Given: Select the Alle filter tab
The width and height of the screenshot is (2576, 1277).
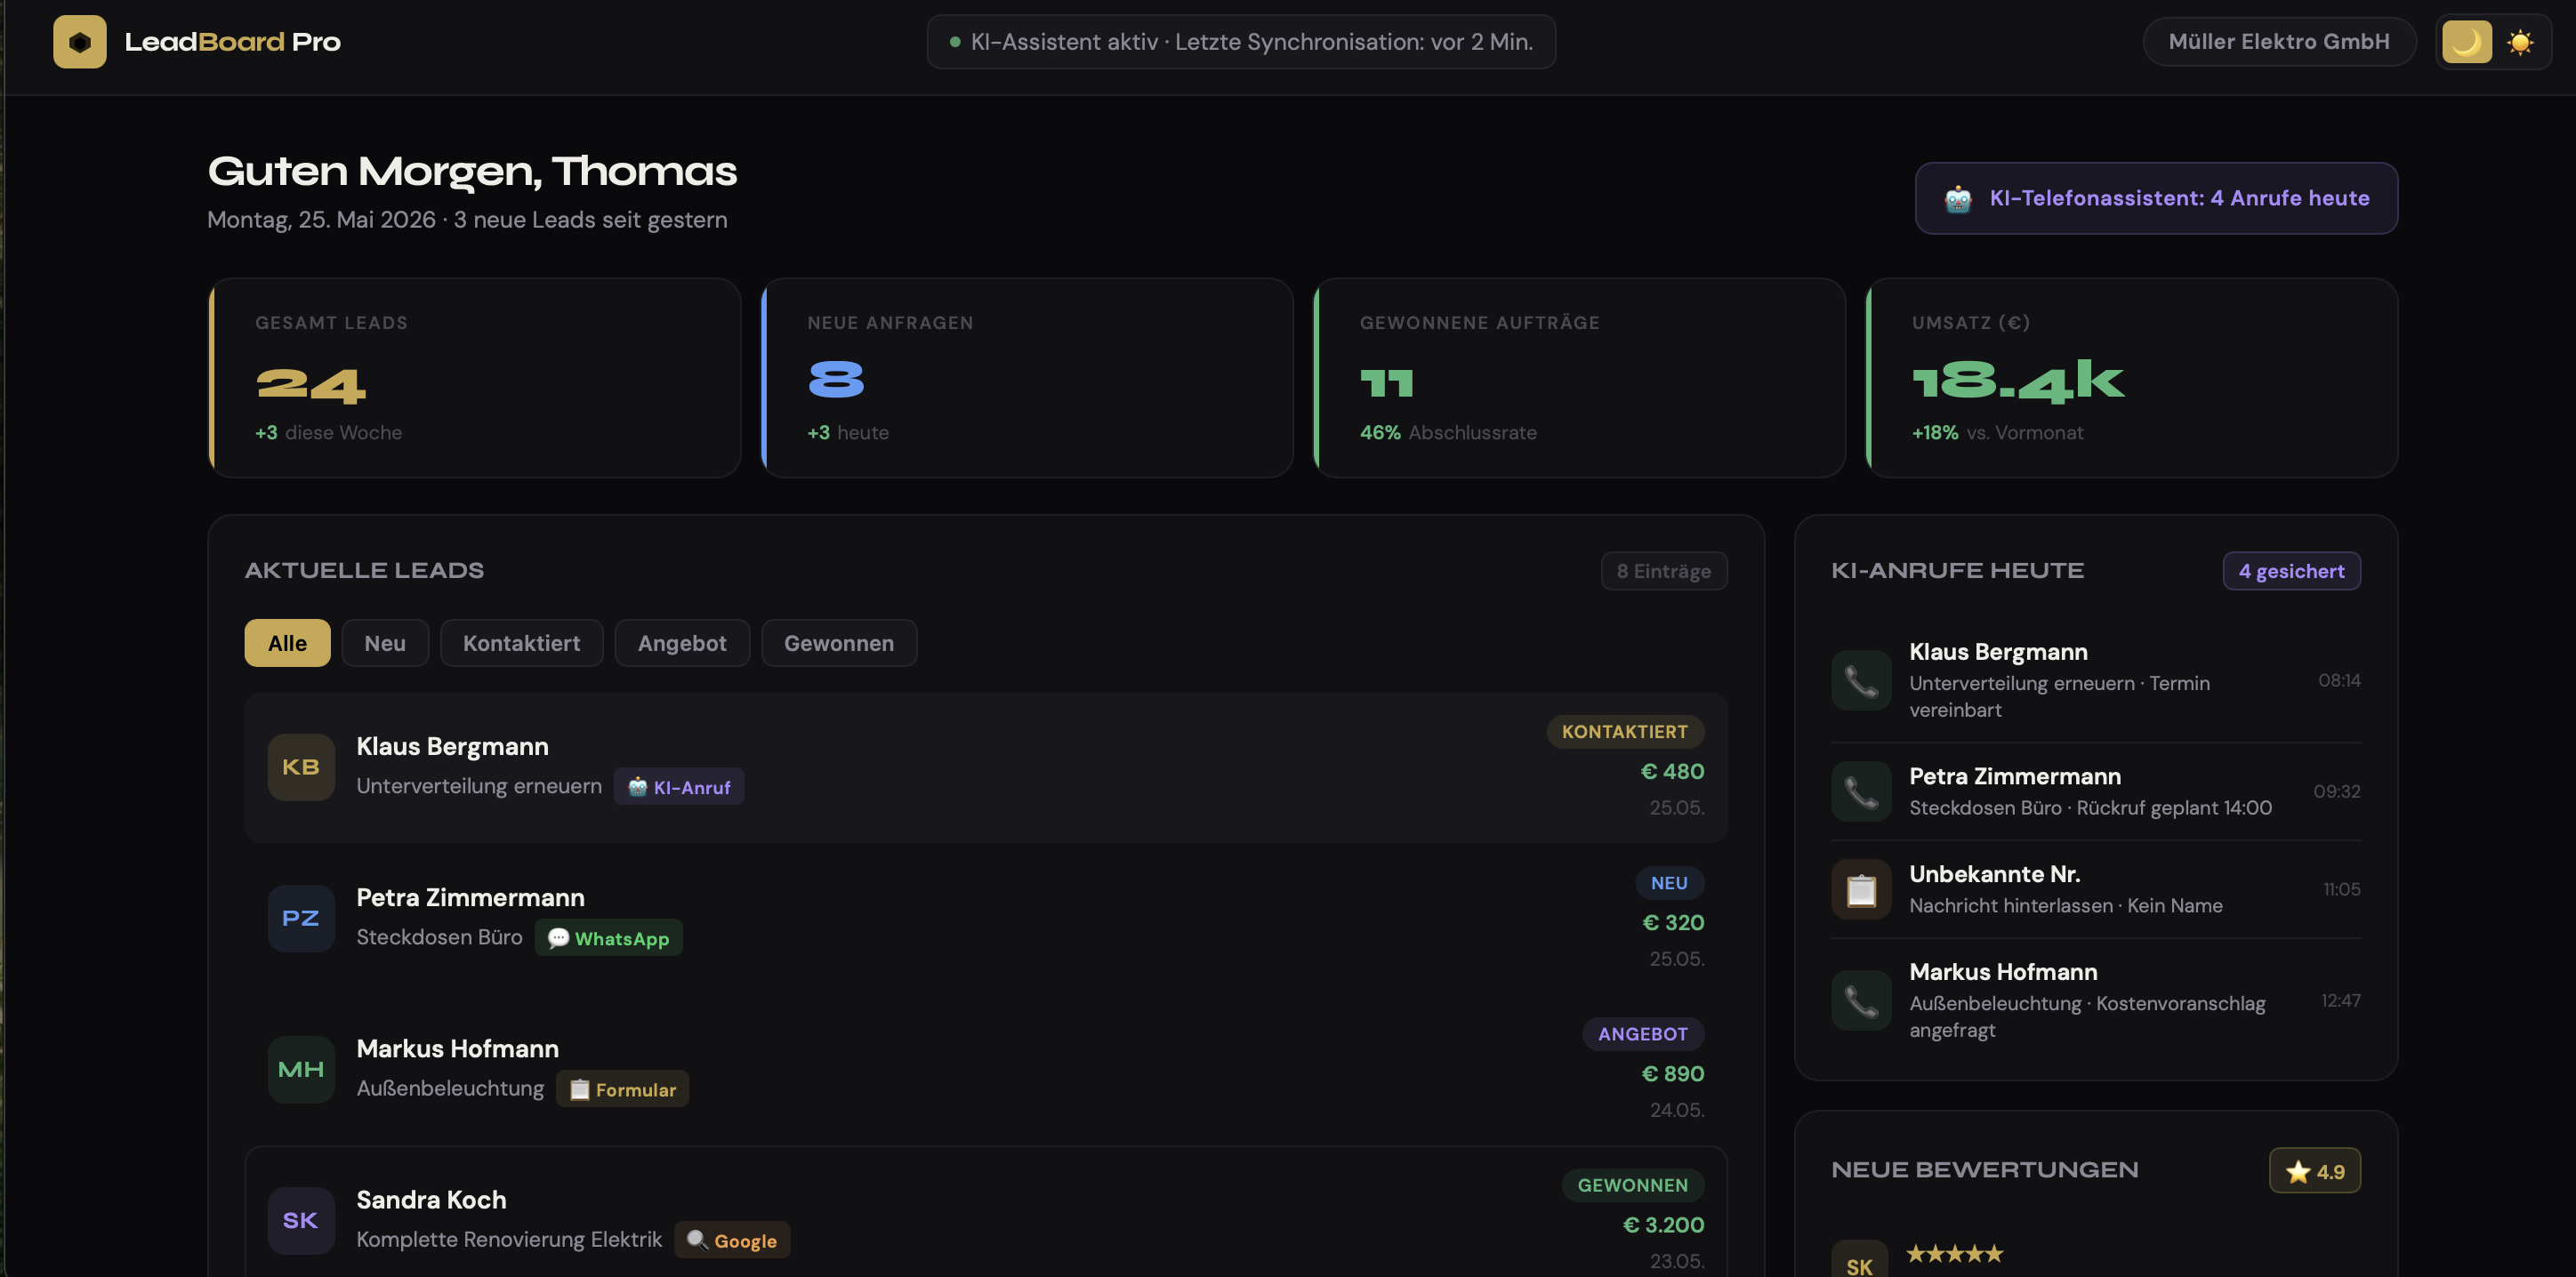Looking at the screenshot, I should [287, 643].
